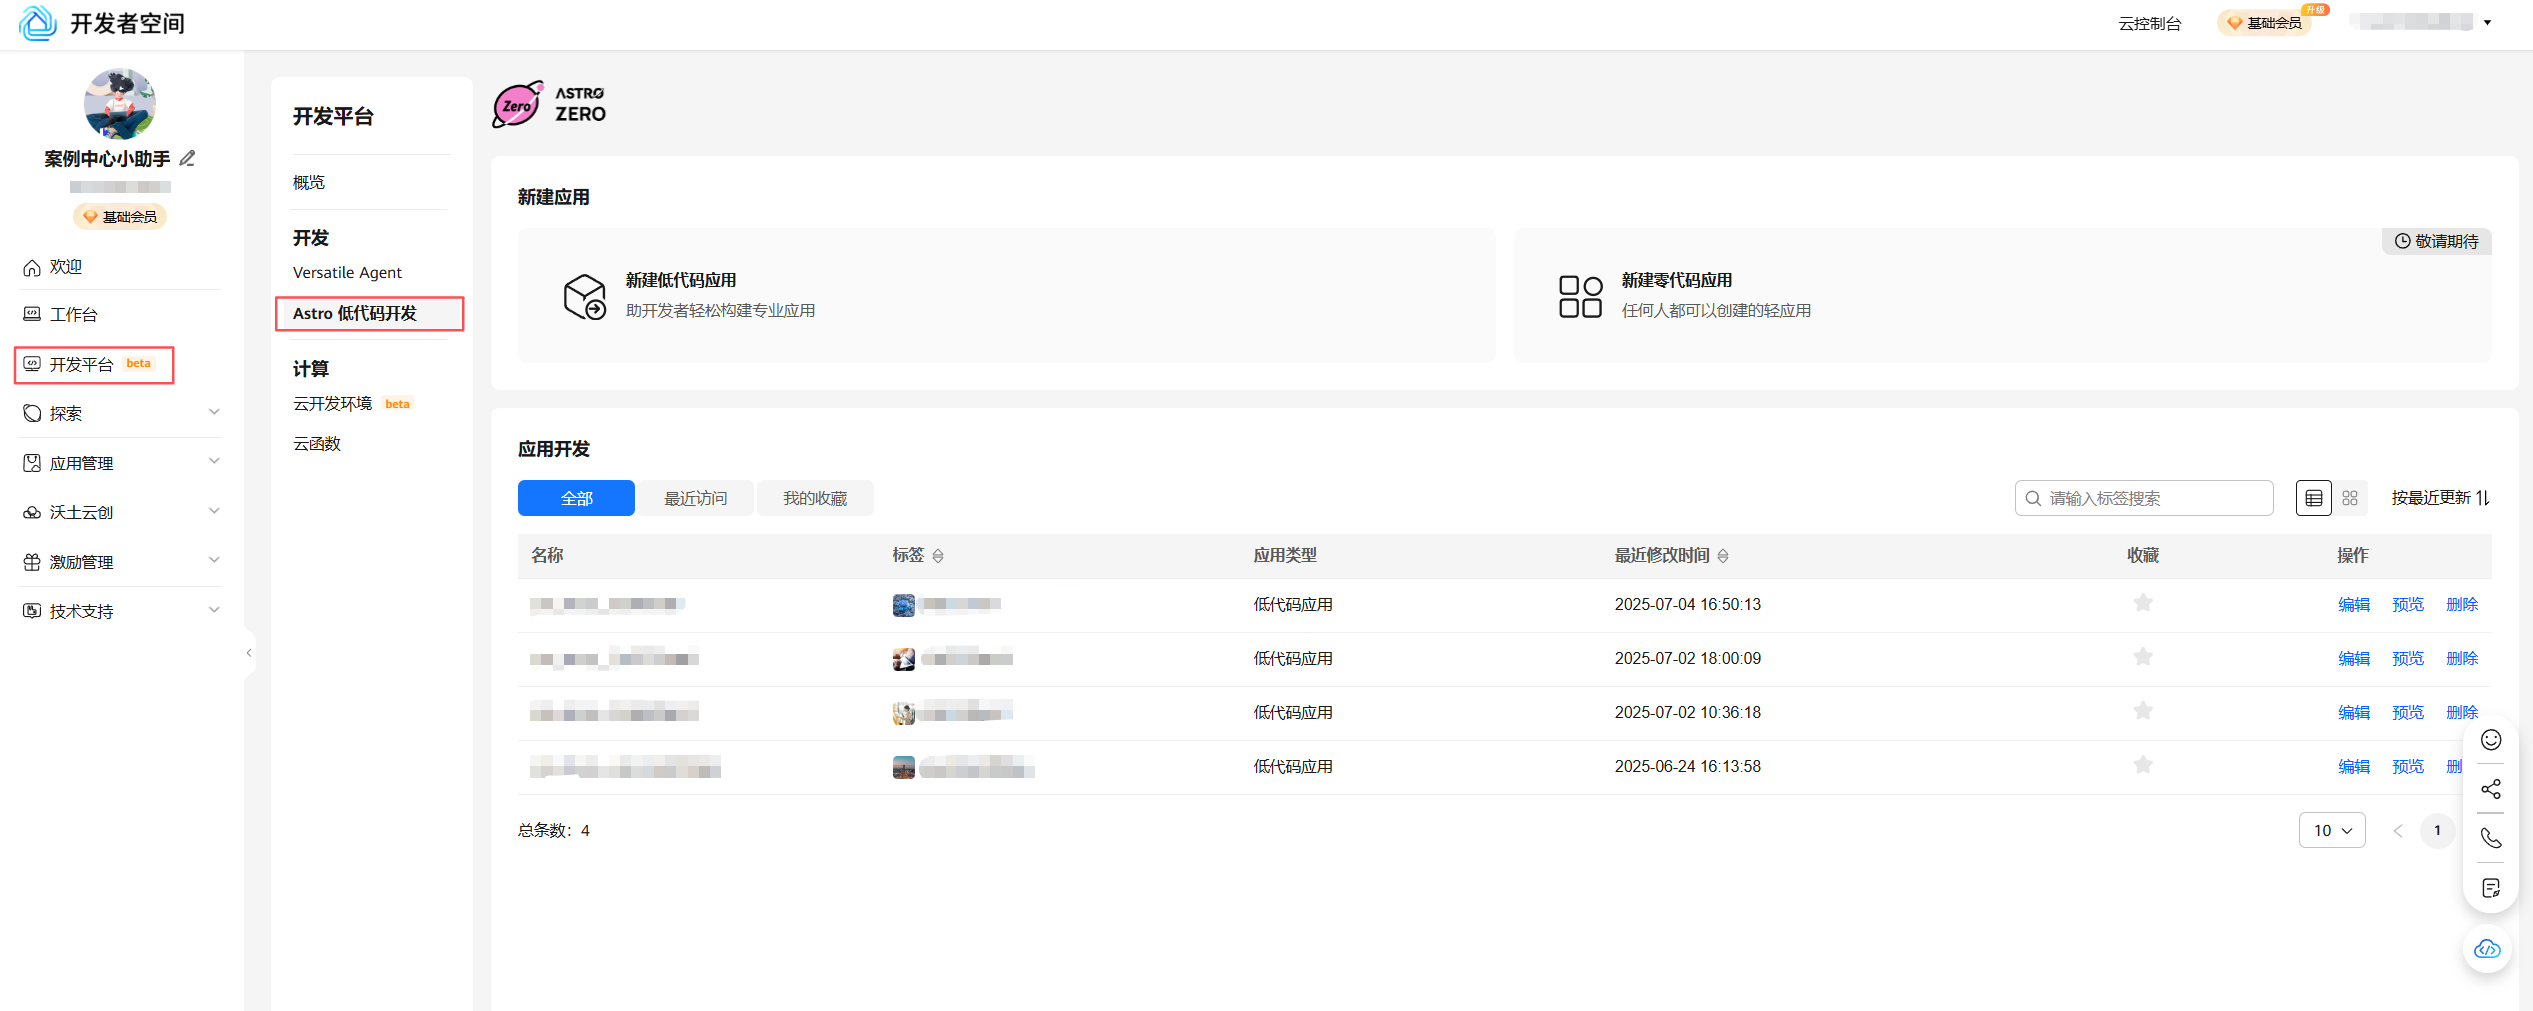2533x1011 pixels.
Task: Select the 我的收藏 tab
Action: [x=814, y=498]
